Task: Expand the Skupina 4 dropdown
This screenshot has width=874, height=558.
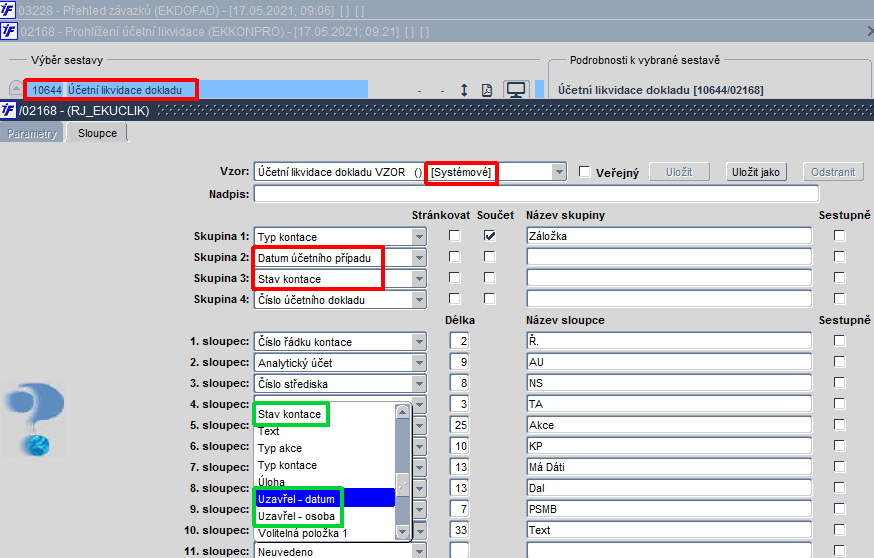Action: coord(419,299)
